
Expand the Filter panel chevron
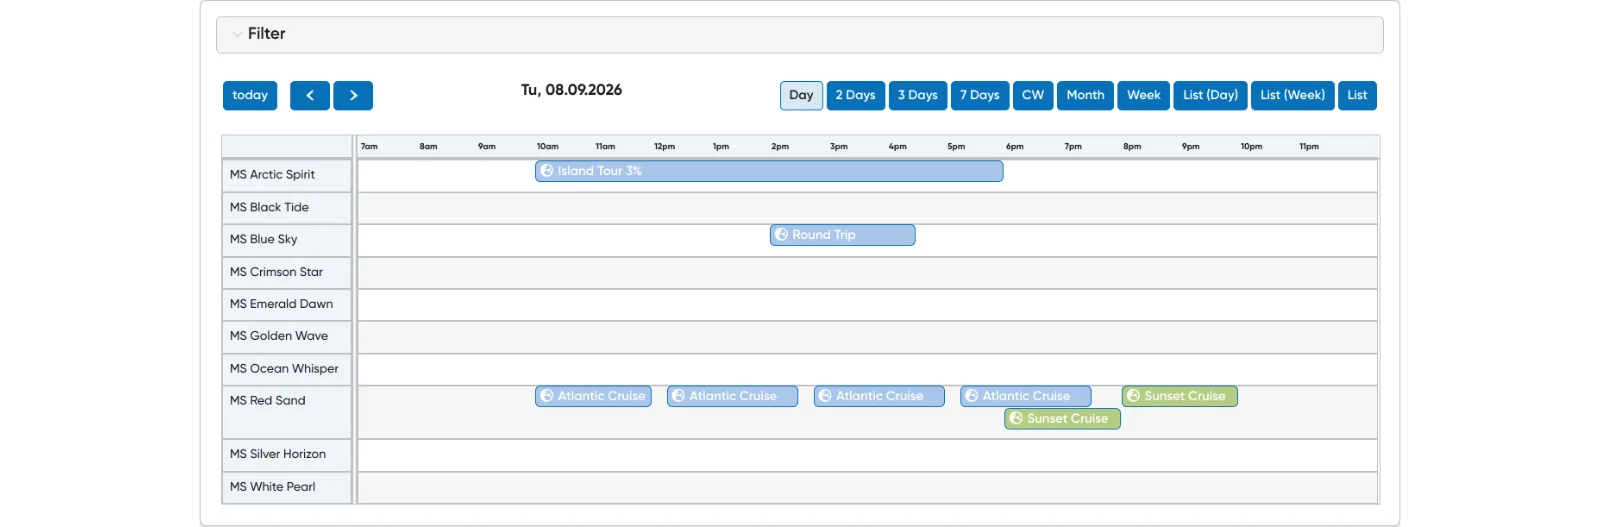237,34
